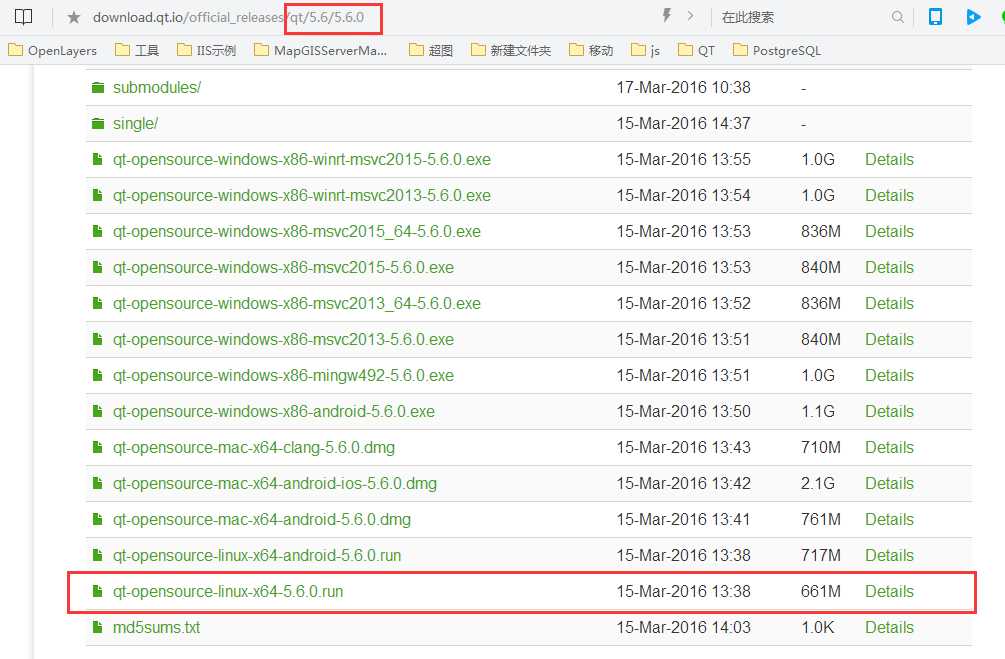Open the PostgreSQL bookmark folder
This screenshot has height=659, width=1005.
tap(777, 51)
